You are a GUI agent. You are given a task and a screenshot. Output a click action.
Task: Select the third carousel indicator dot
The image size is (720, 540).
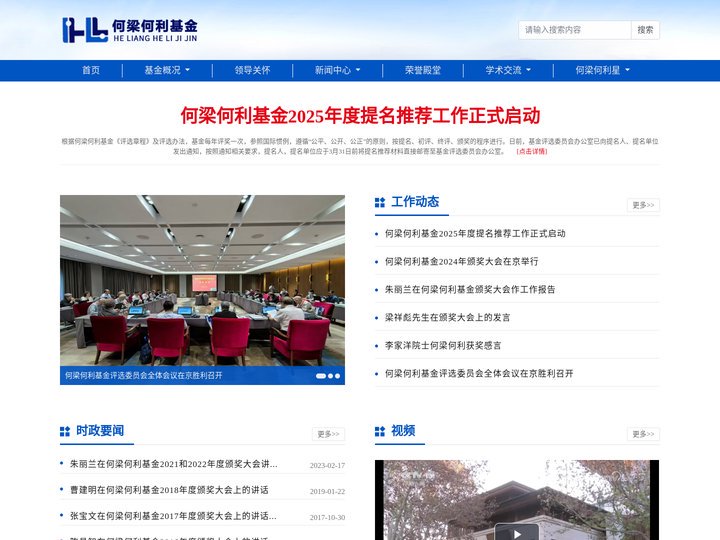pyautogui.click(x=338, y=376)
